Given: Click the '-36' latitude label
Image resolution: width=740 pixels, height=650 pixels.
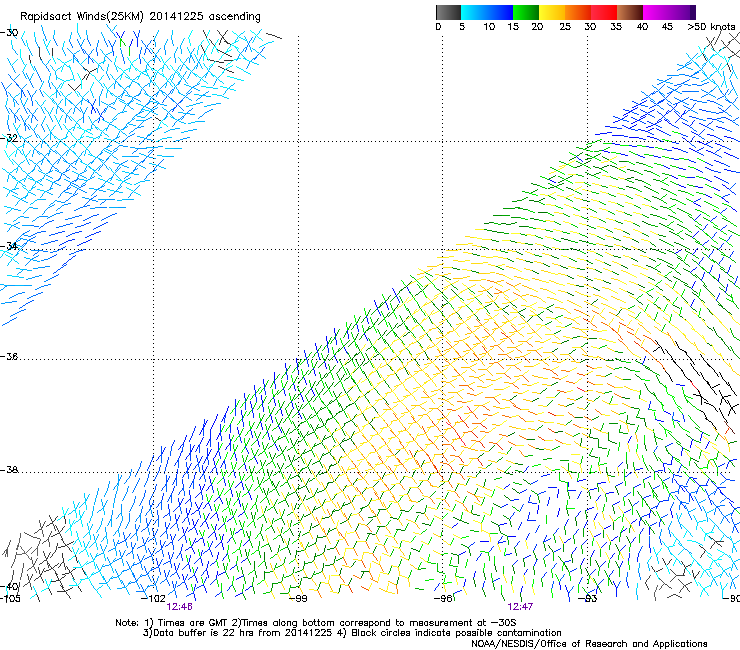Looking at the screenshot, I should click(9, 356).
